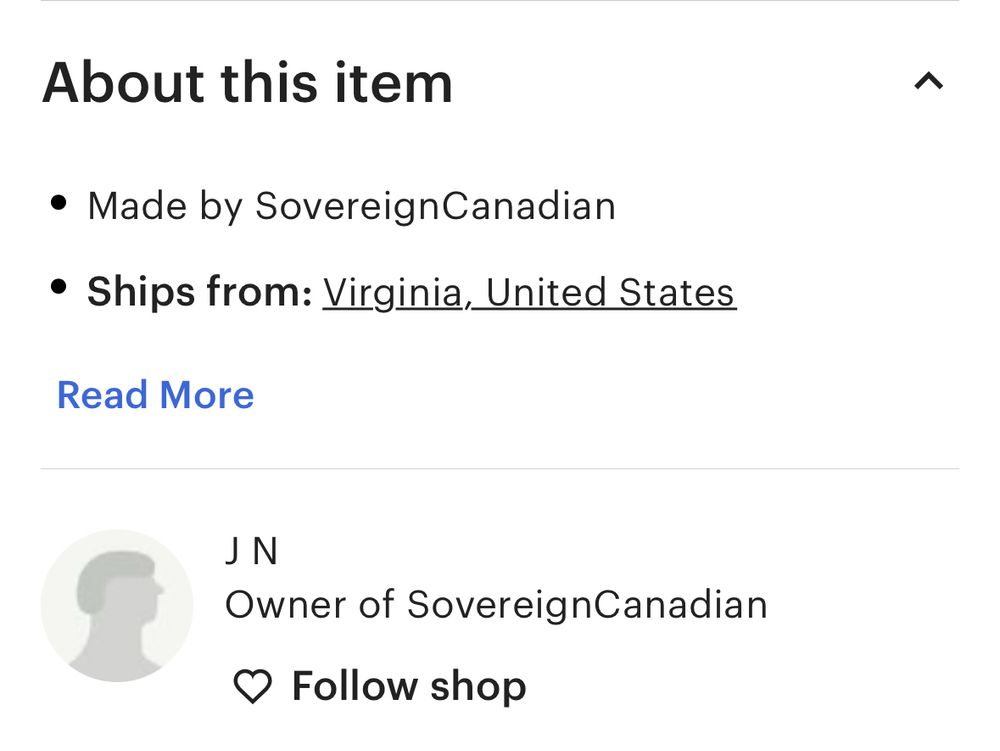Open the SovereignCanadian shop from owner line
This screenshot has width=1000, height=751.
[497, 604]
